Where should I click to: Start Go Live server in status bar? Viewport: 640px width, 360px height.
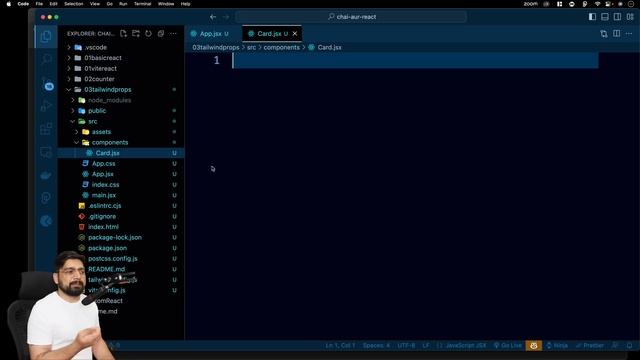[x=507, y=345]
